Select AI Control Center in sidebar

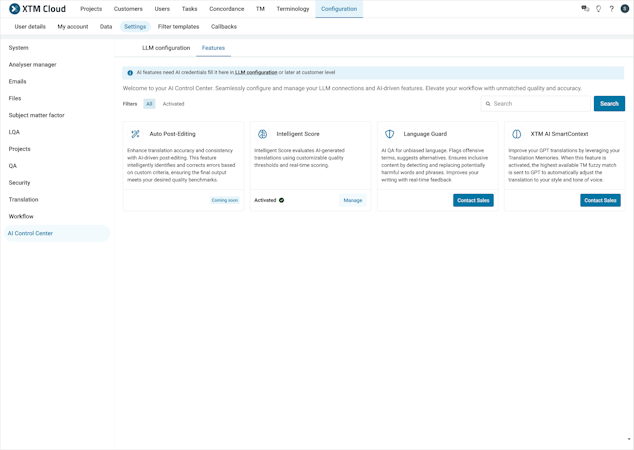coord(57,233)
